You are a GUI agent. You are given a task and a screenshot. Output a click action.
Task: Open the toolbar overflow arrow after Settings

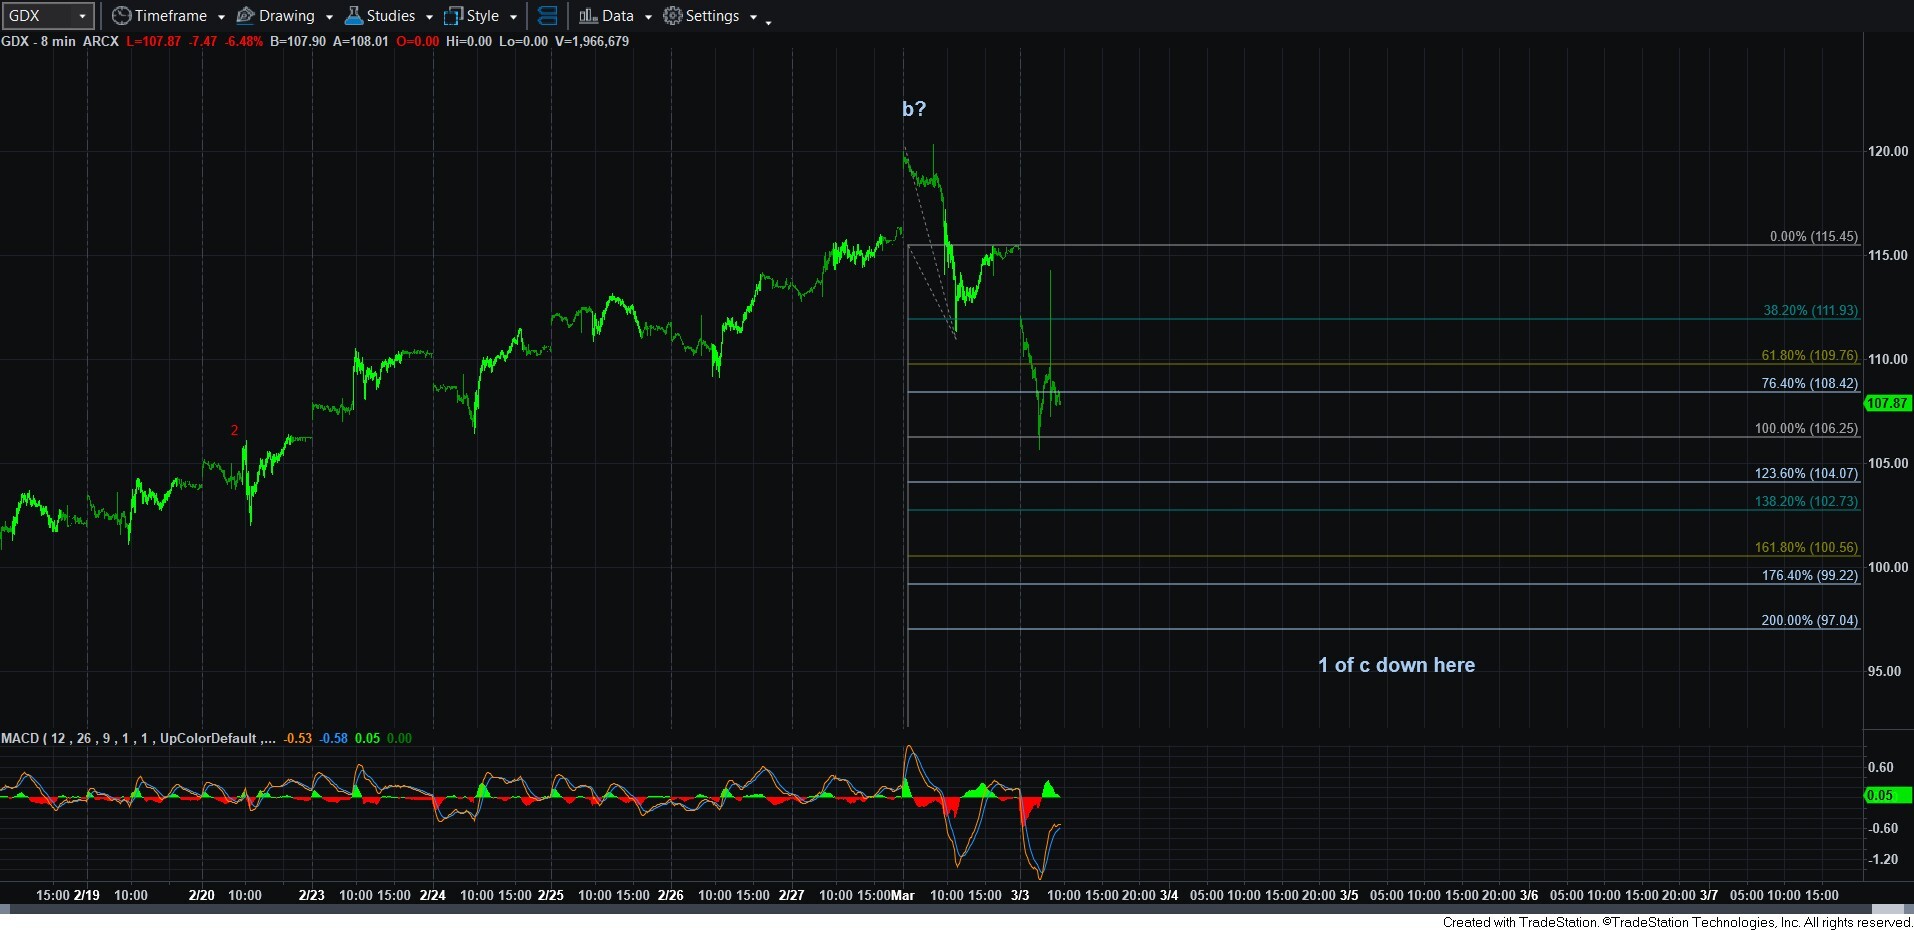tap(768, 22)
